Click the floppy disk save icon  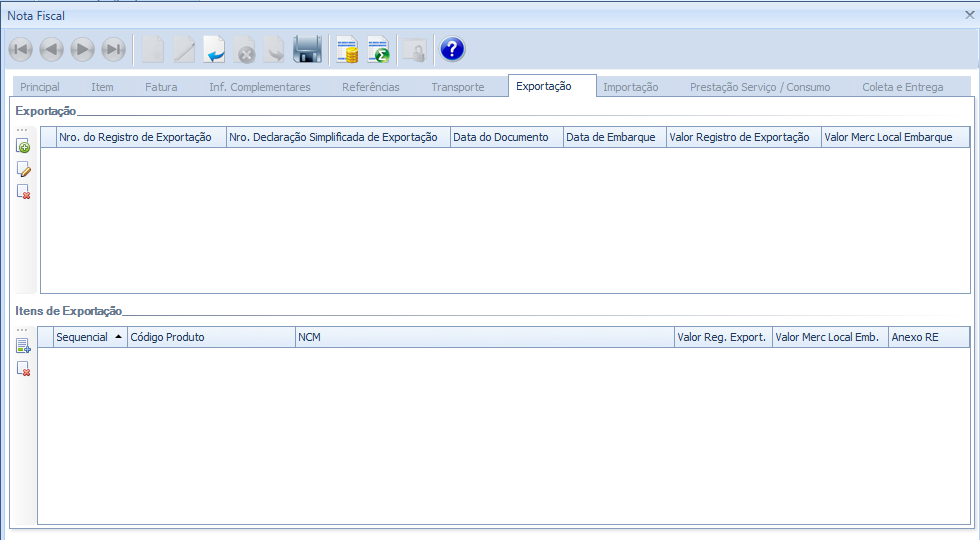click(307, 49)
